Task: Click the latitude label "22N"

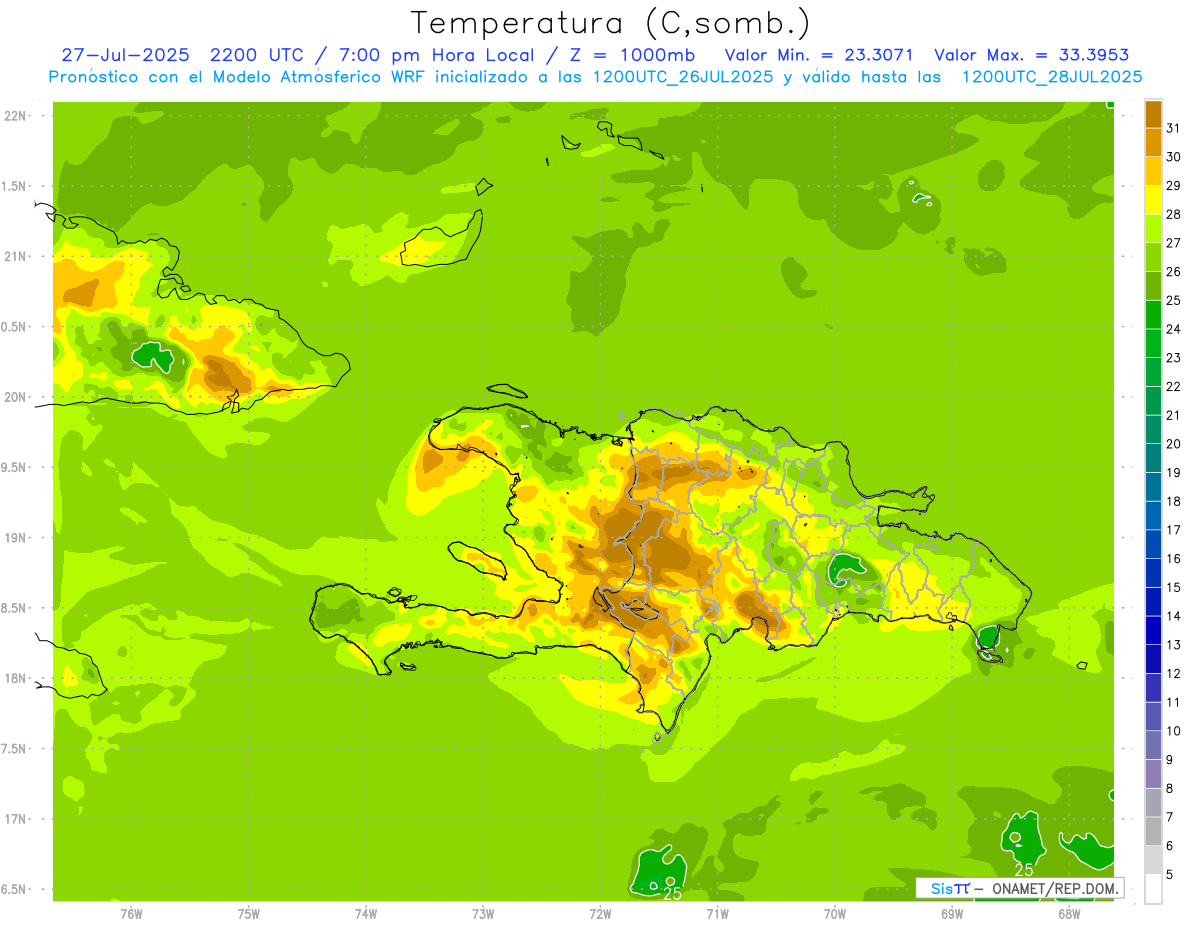Action: click(15, 116)
